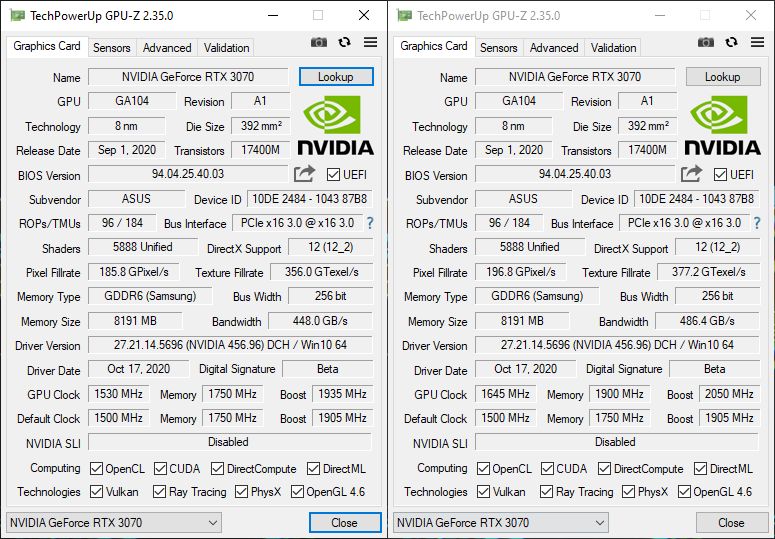The width and height of the screenshot is (775, 539).
Task: Click the screenshot camera icon in right GPU-Z window
Action: (x=706, y=42)
